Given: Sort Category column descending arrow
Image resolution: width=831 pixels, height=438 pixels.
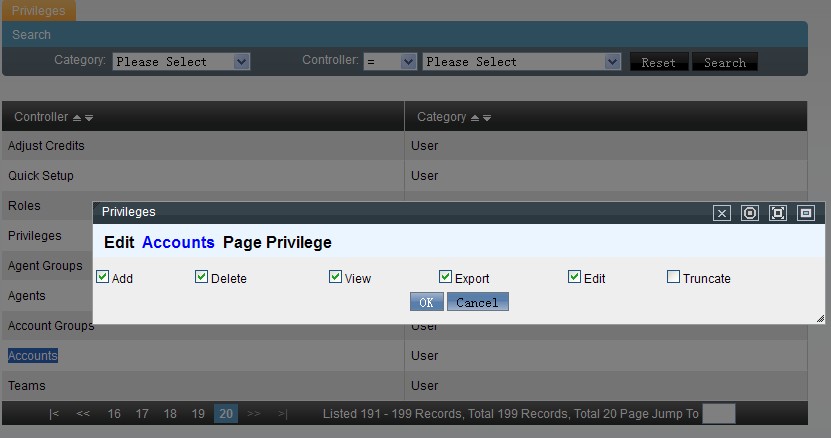Looking at the screenshot, I should pyautogui.click(x=487, y=118).
